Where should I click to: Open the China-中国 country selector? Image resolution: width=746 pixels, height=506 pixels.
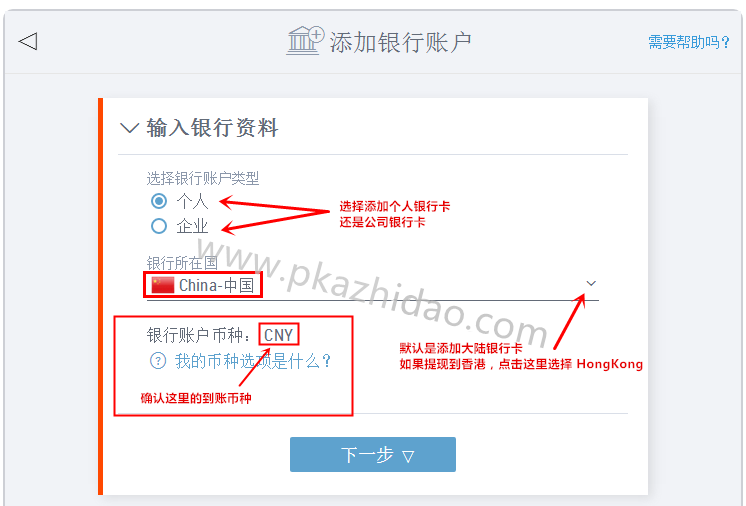tap(373, 286)
